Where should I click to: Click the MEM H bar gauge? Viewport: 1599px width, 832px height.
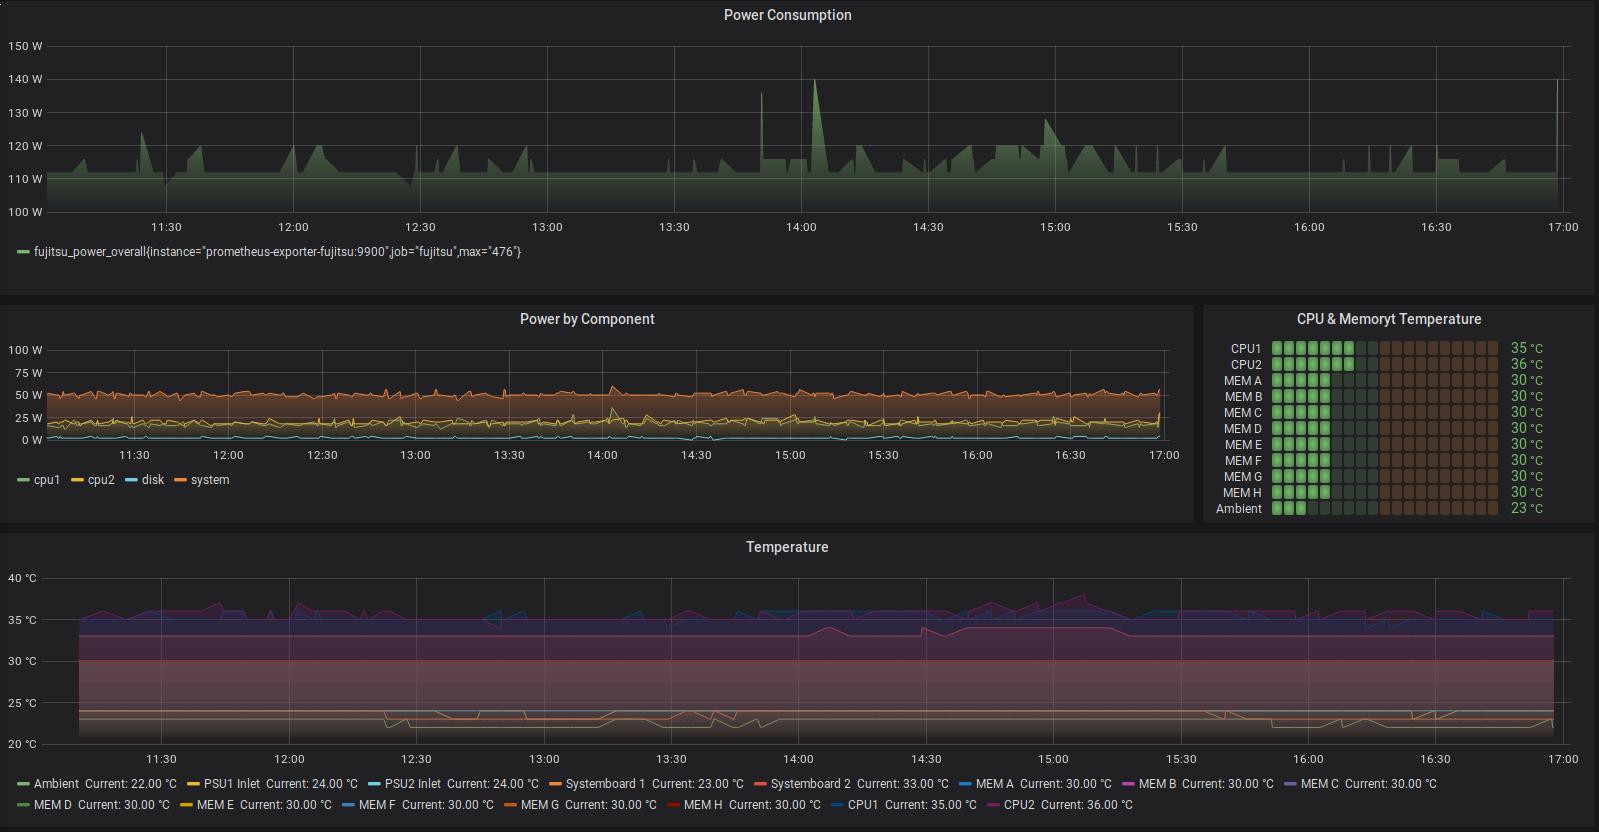(x=1384, y=492)
